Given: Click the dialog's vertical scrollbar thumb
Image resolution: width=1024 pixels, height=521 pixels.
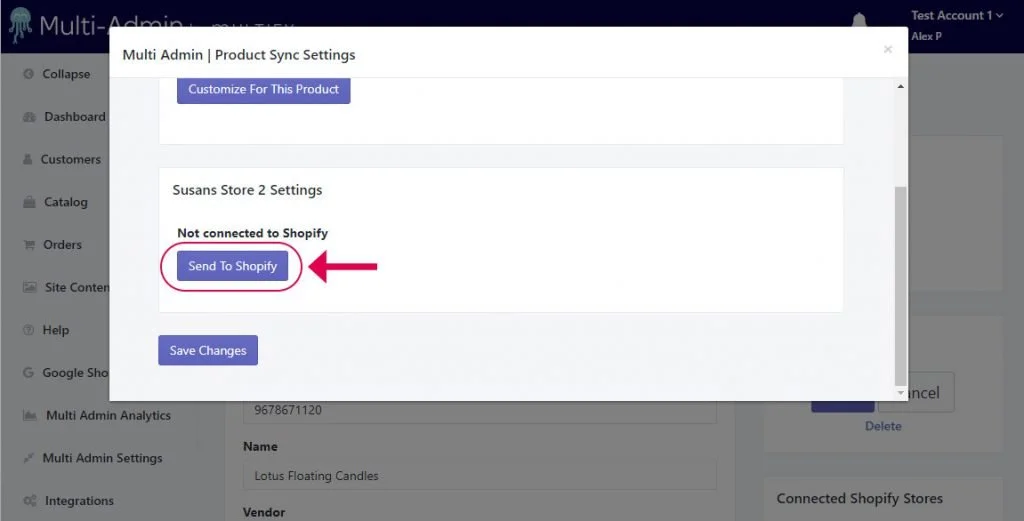Looking at the screenshot, I should pos(901,286).
